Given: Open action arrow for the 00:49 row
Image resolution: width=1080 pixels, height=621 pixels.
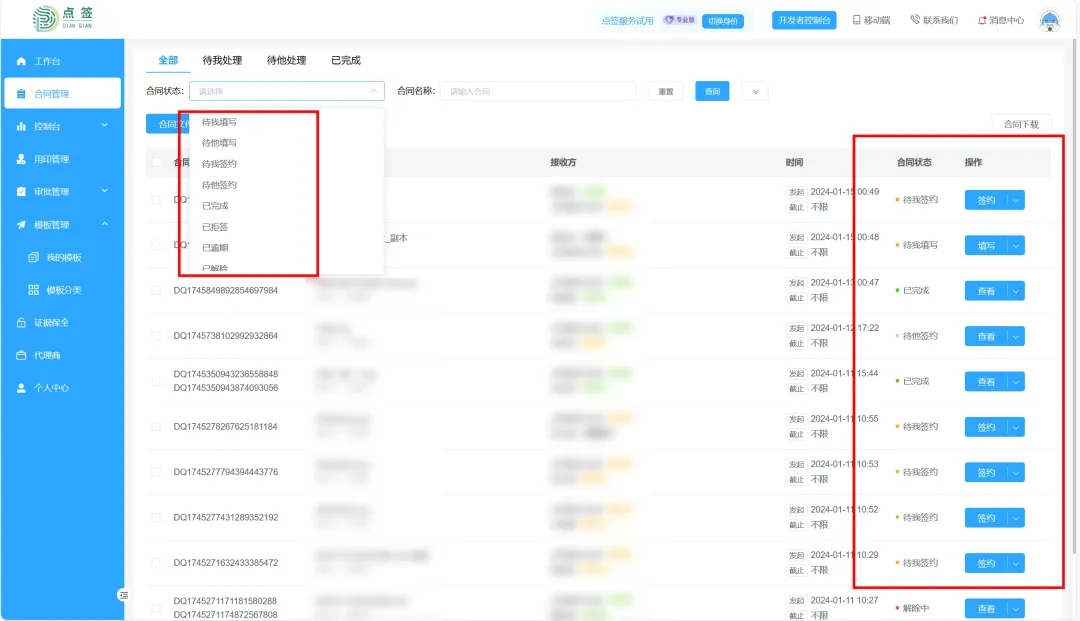Looking at the screenshot, I should point(1016,200).
